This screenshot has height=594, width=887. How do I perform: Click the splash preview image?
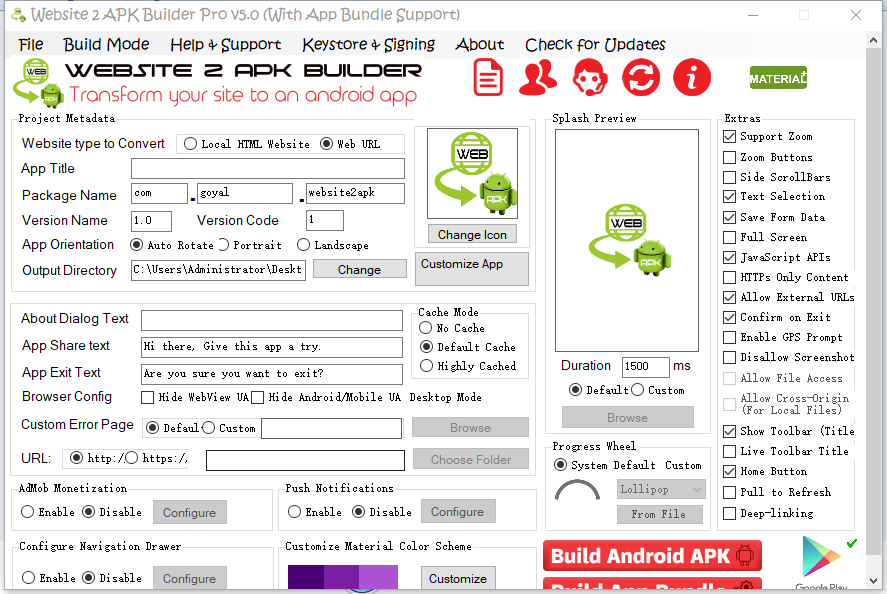click(627, 240)
